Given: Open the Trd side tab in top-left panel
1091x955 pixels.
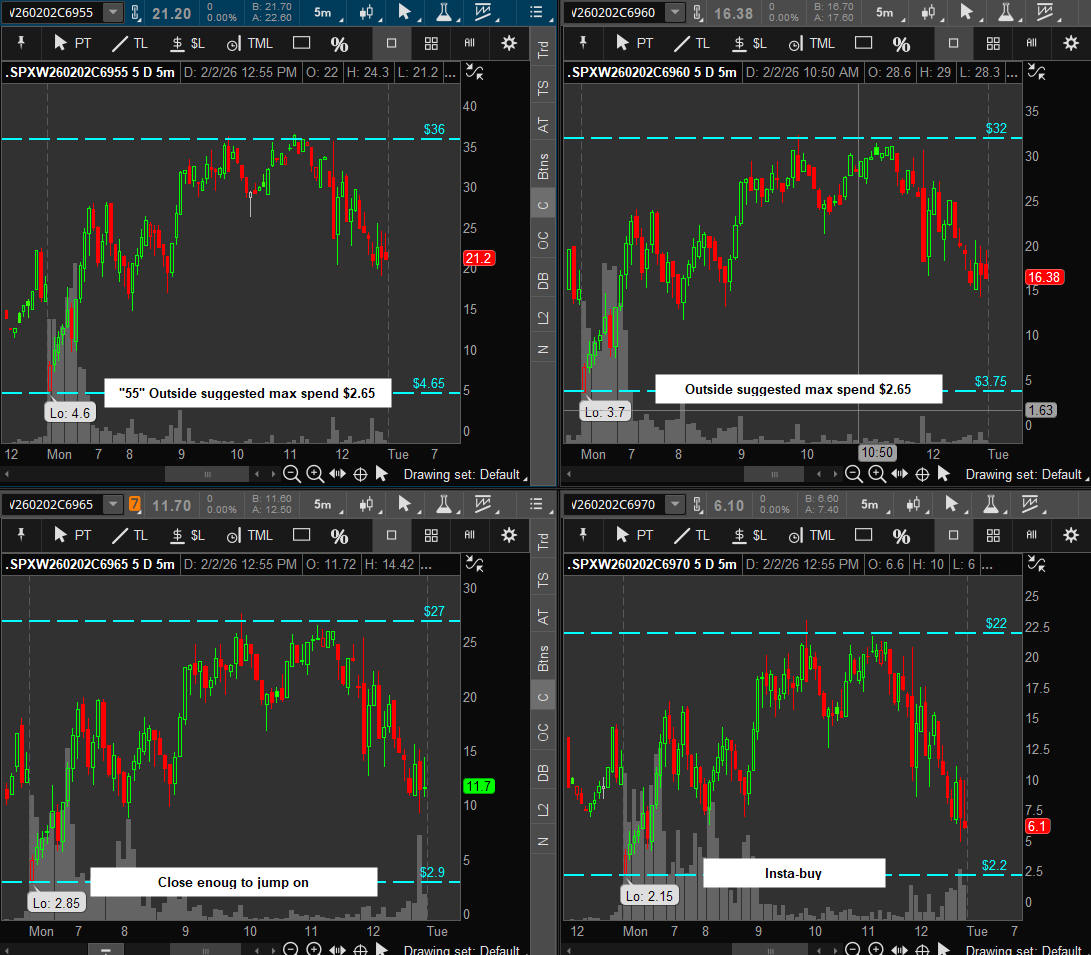Looking at the screenshot, I should 543,47.
